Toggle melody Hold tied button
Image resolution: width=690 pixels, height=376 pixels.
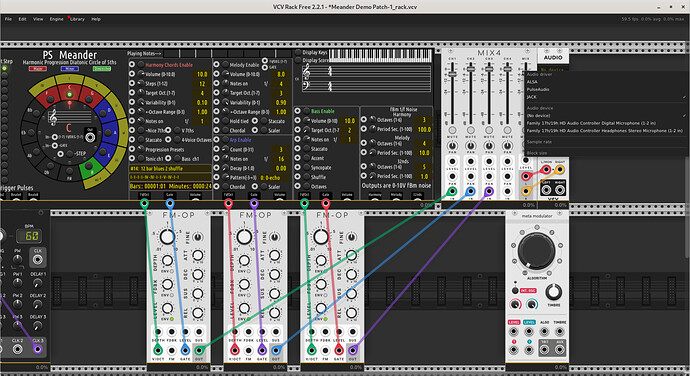pyautogui.click(x=225, y=121)
